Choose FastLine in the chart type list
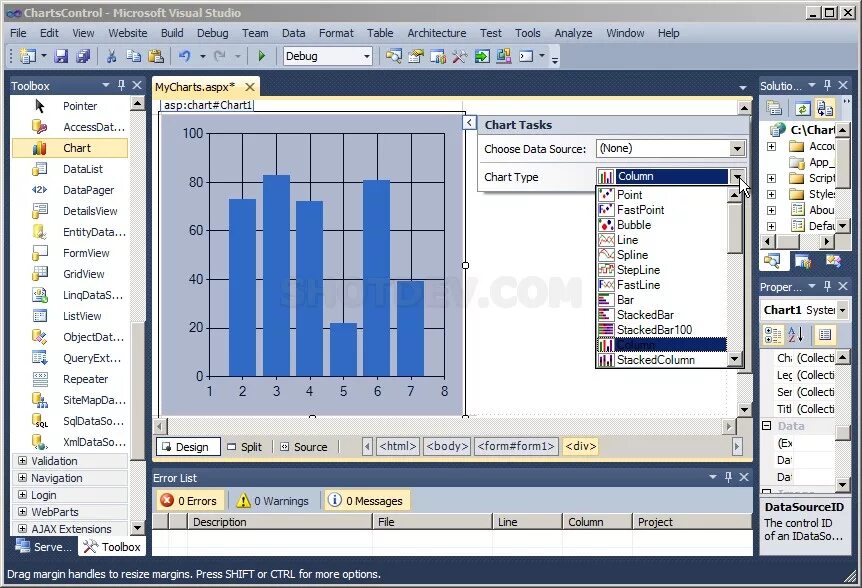862x588 pixels. [x=662, y=285]
